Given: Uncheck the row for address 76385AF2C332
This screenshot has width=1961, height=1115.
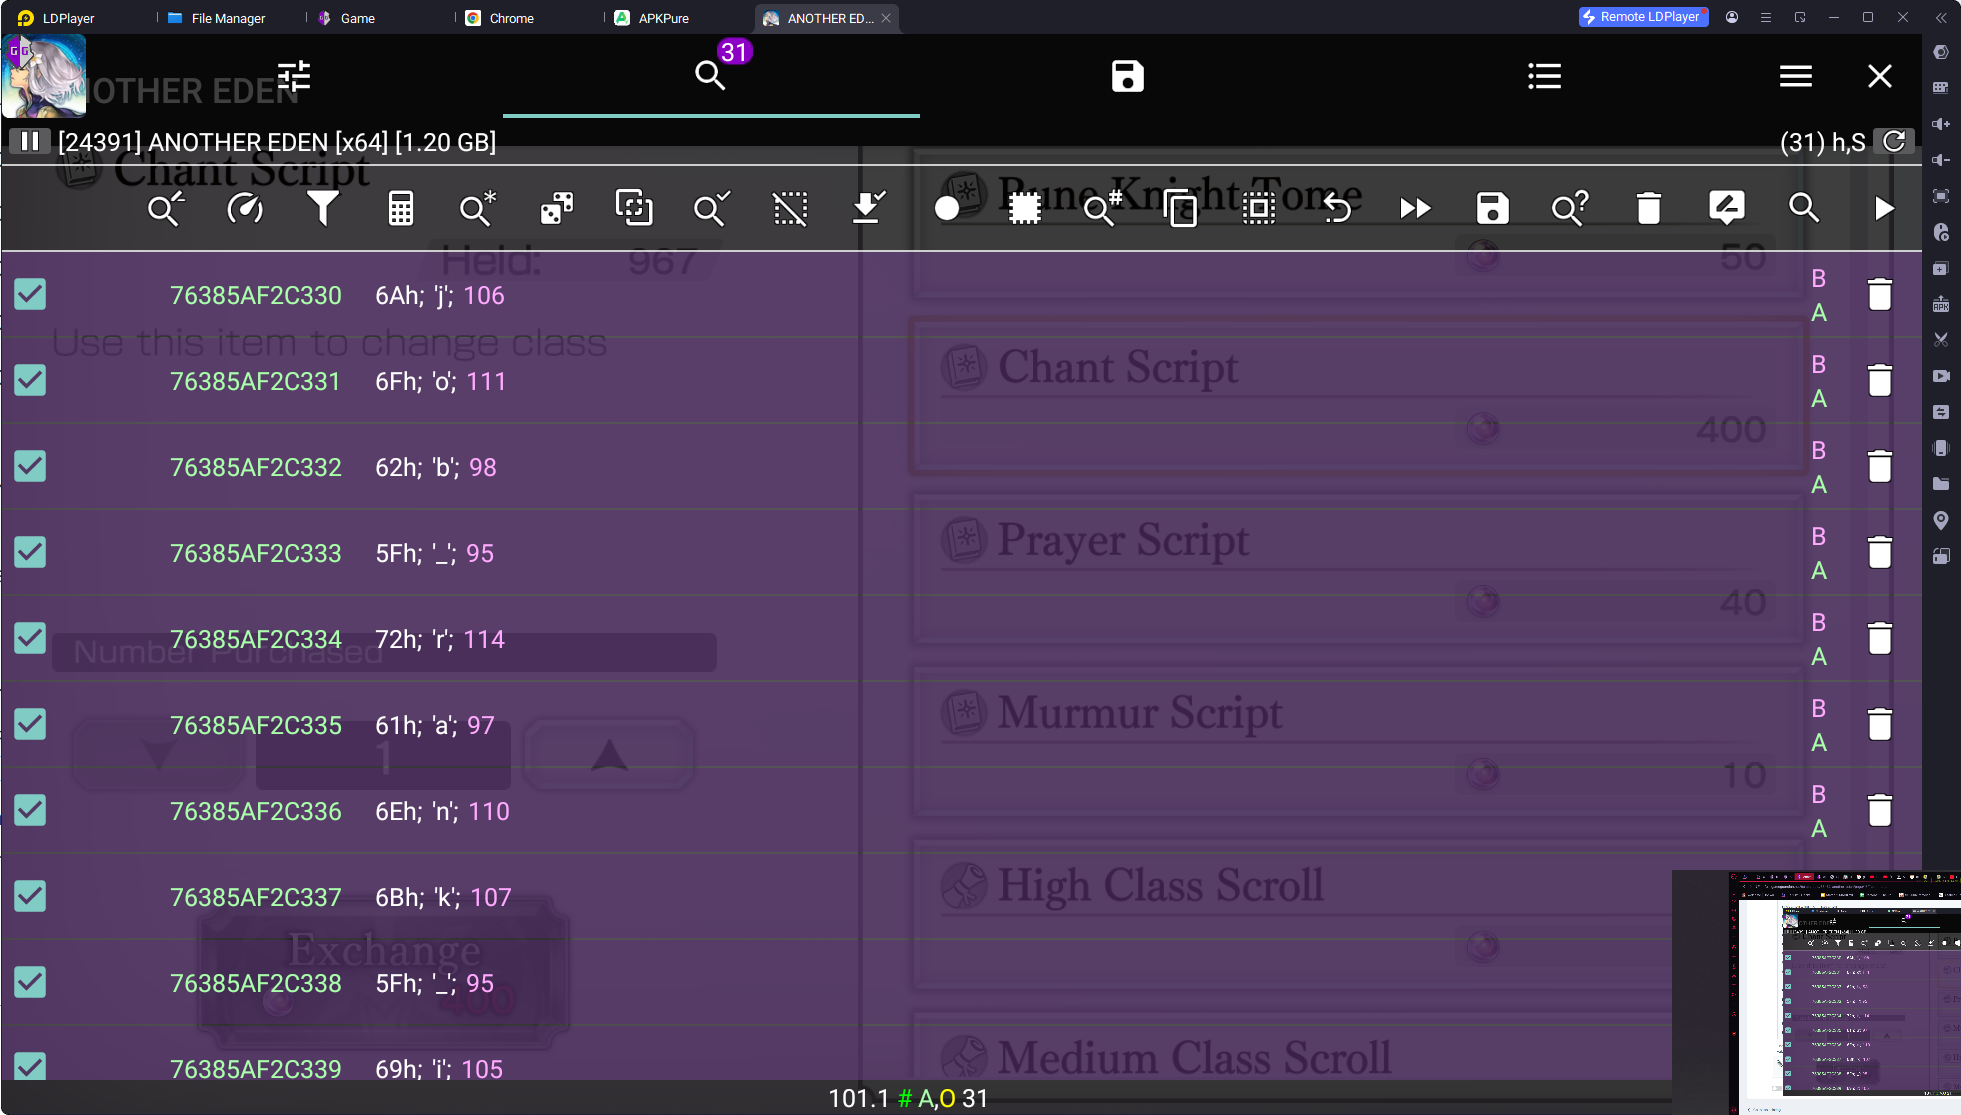Looking at the screenshot, I should [30, 466].
